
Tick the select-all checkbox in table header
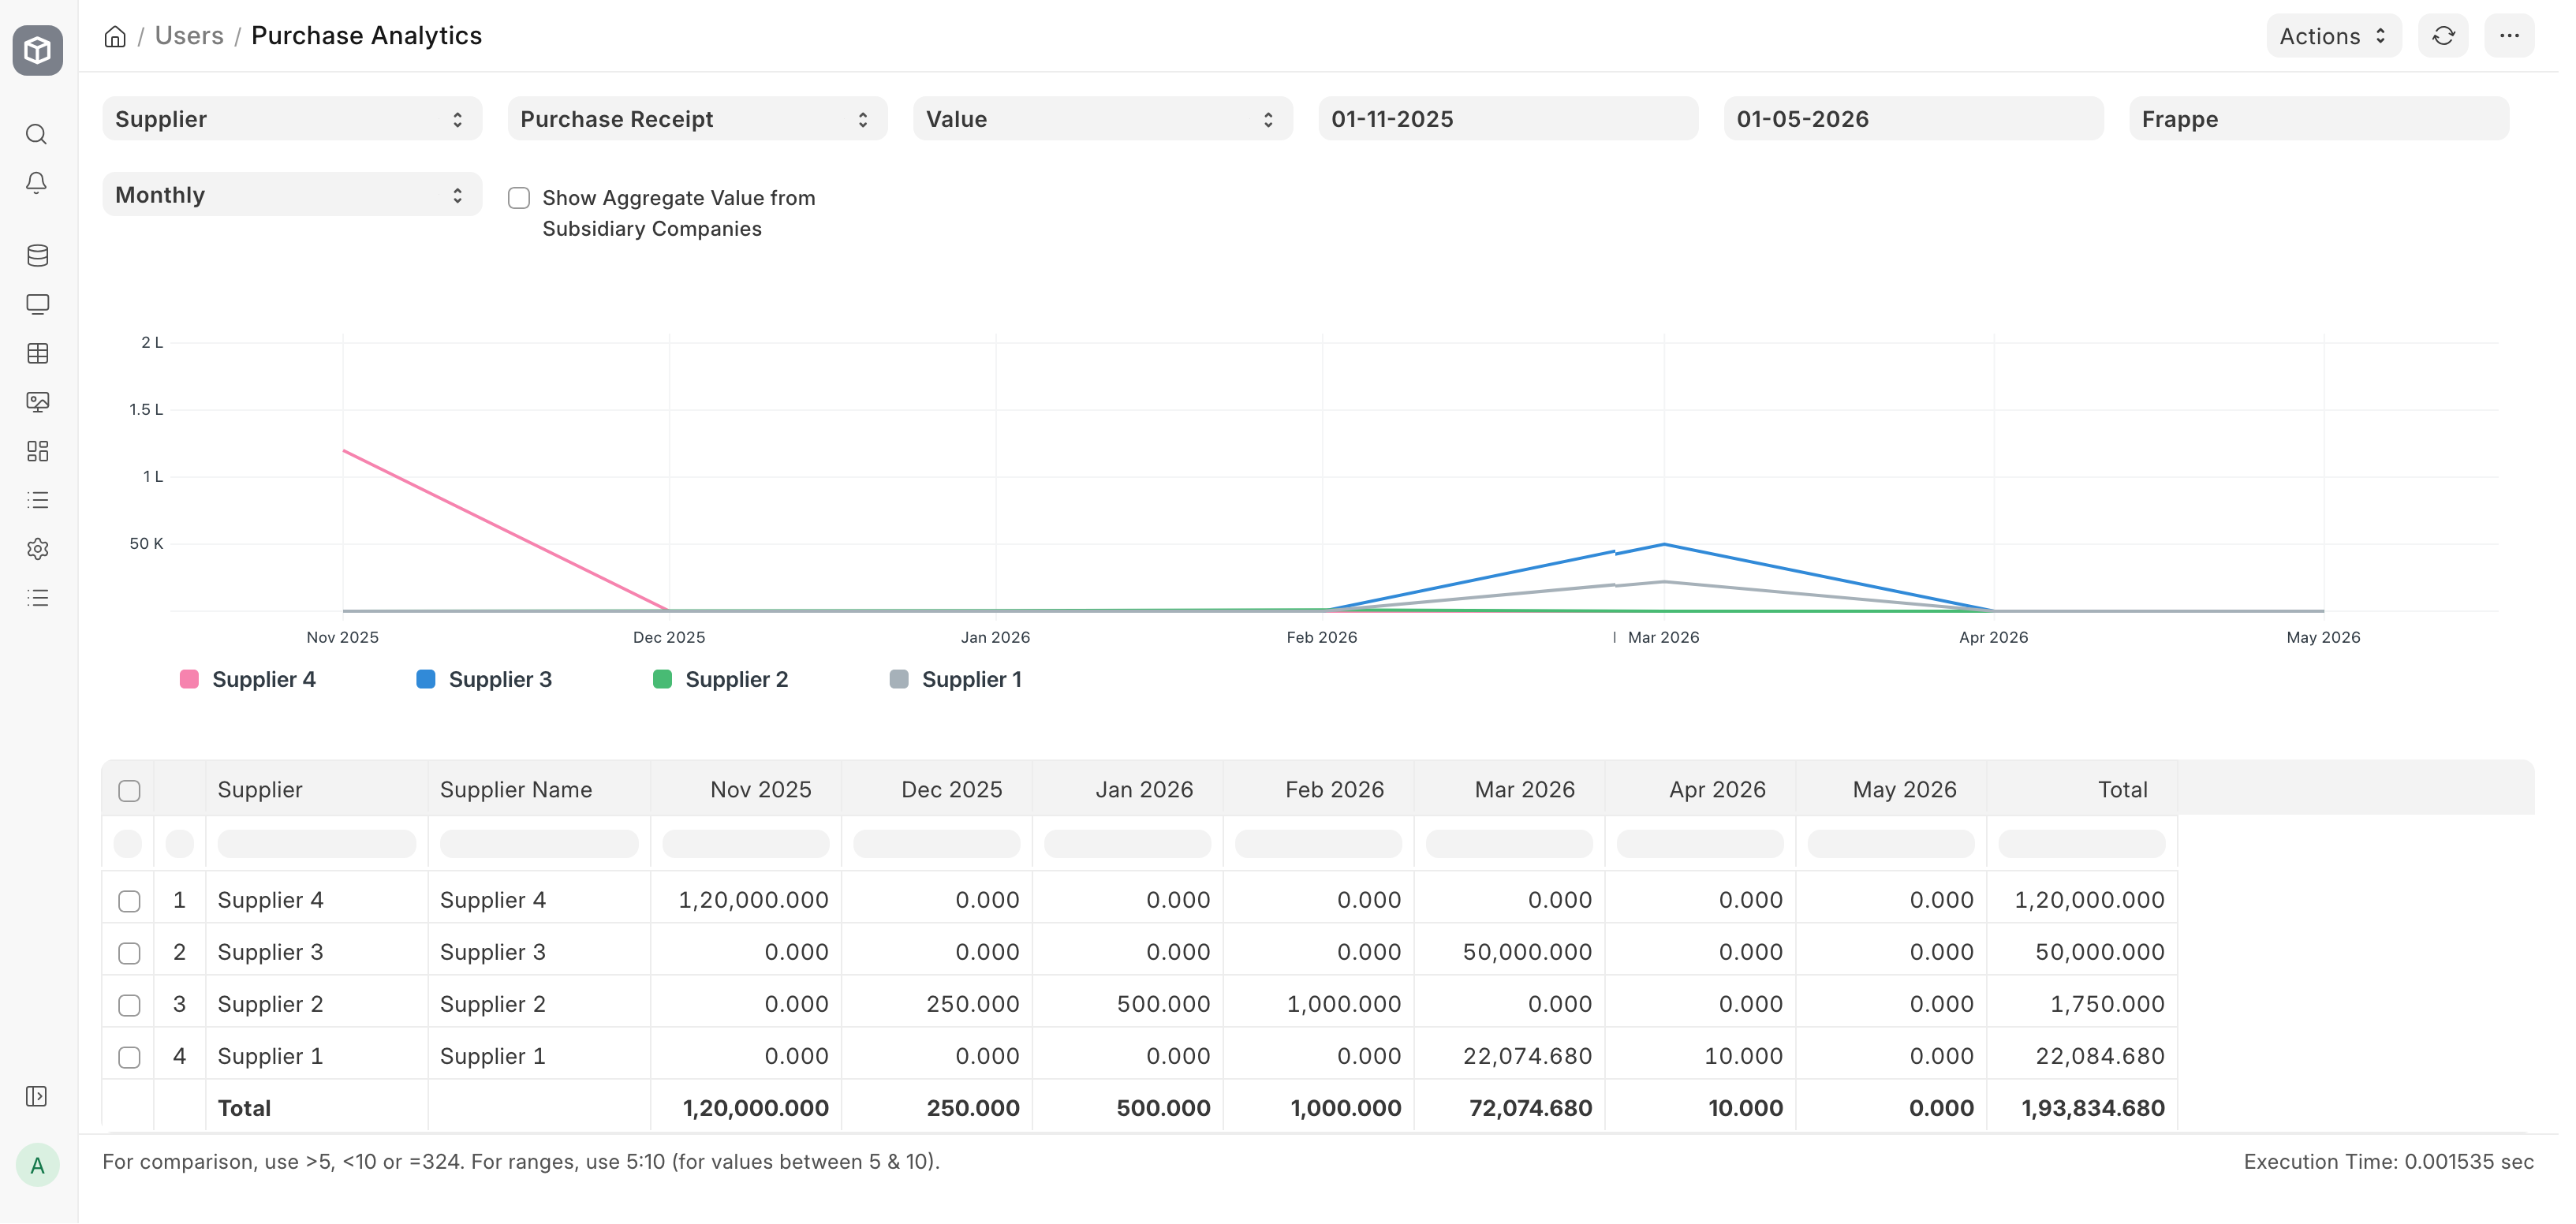pos(129,791)
